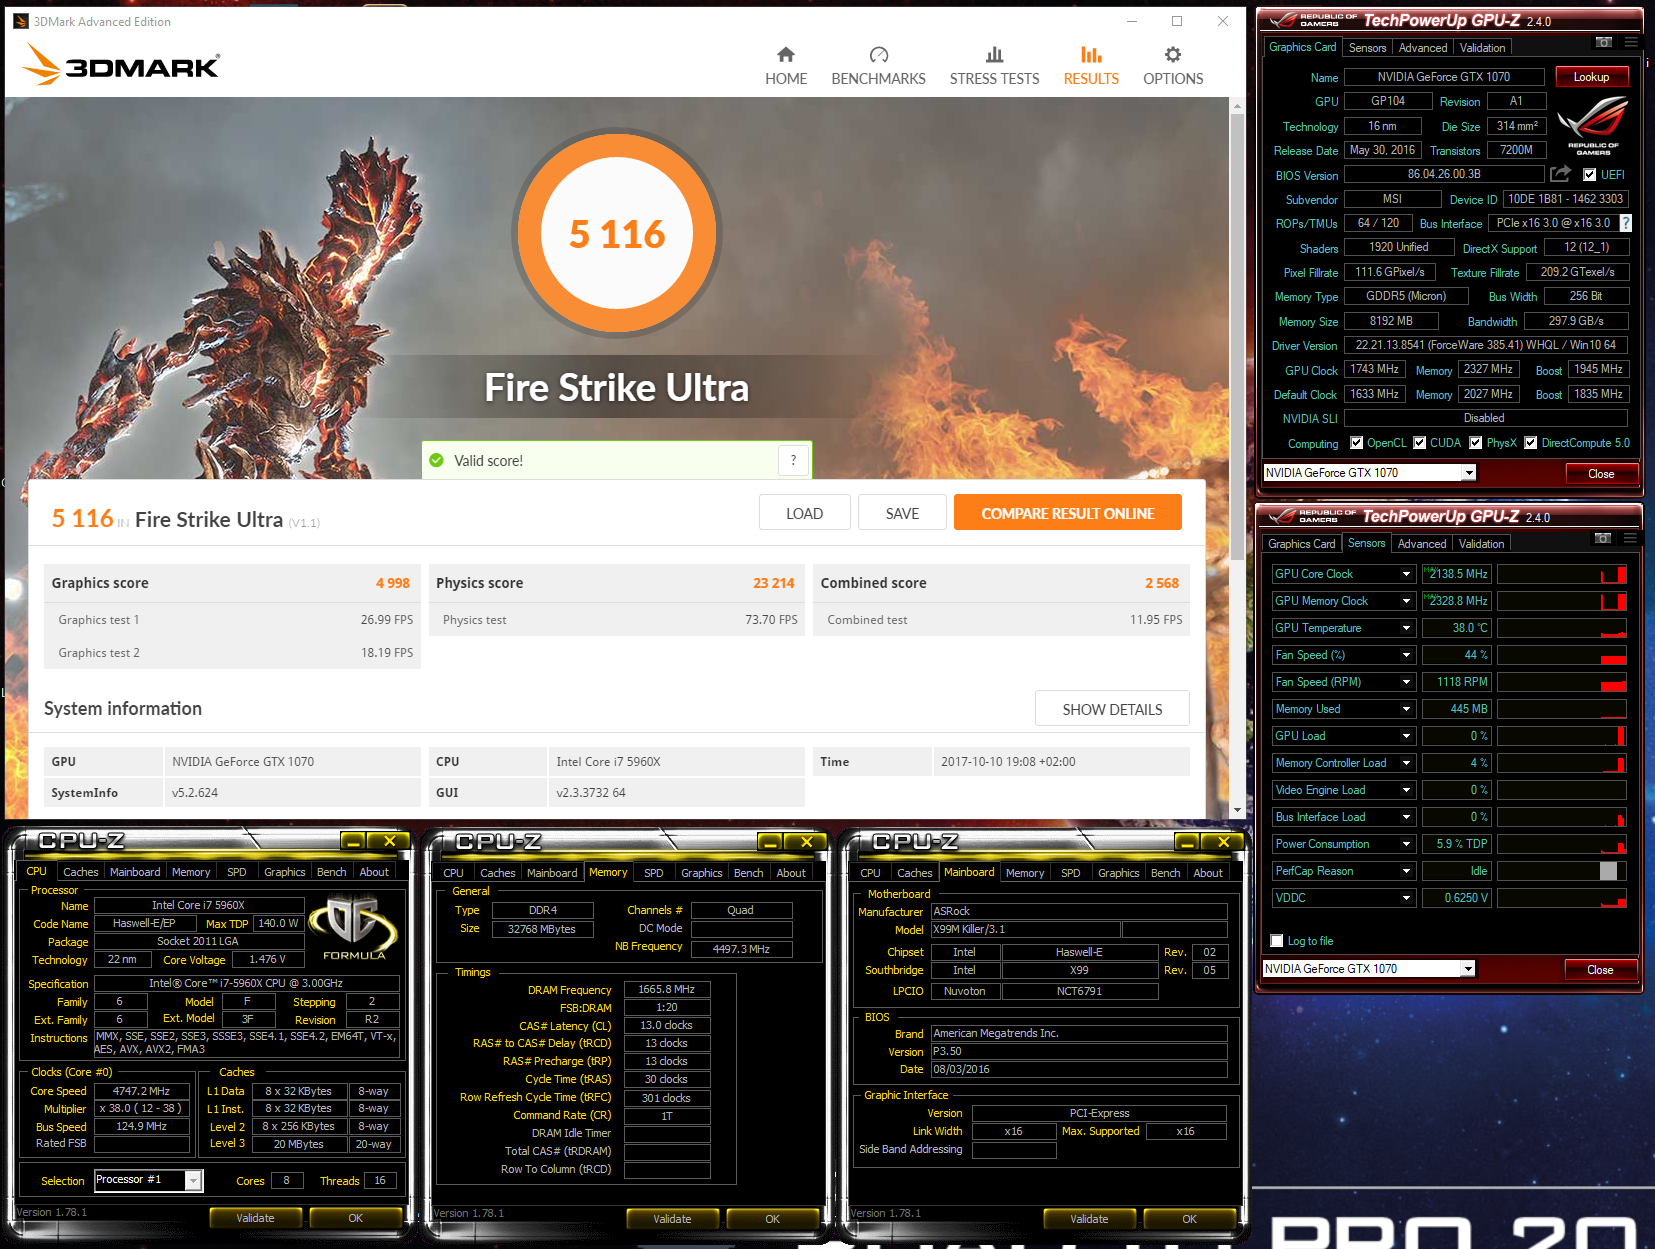The image size is (1655, 1249).
Task: Switch to Validation tab in upper GPU-Z
Action: (x=1482, y=48)
